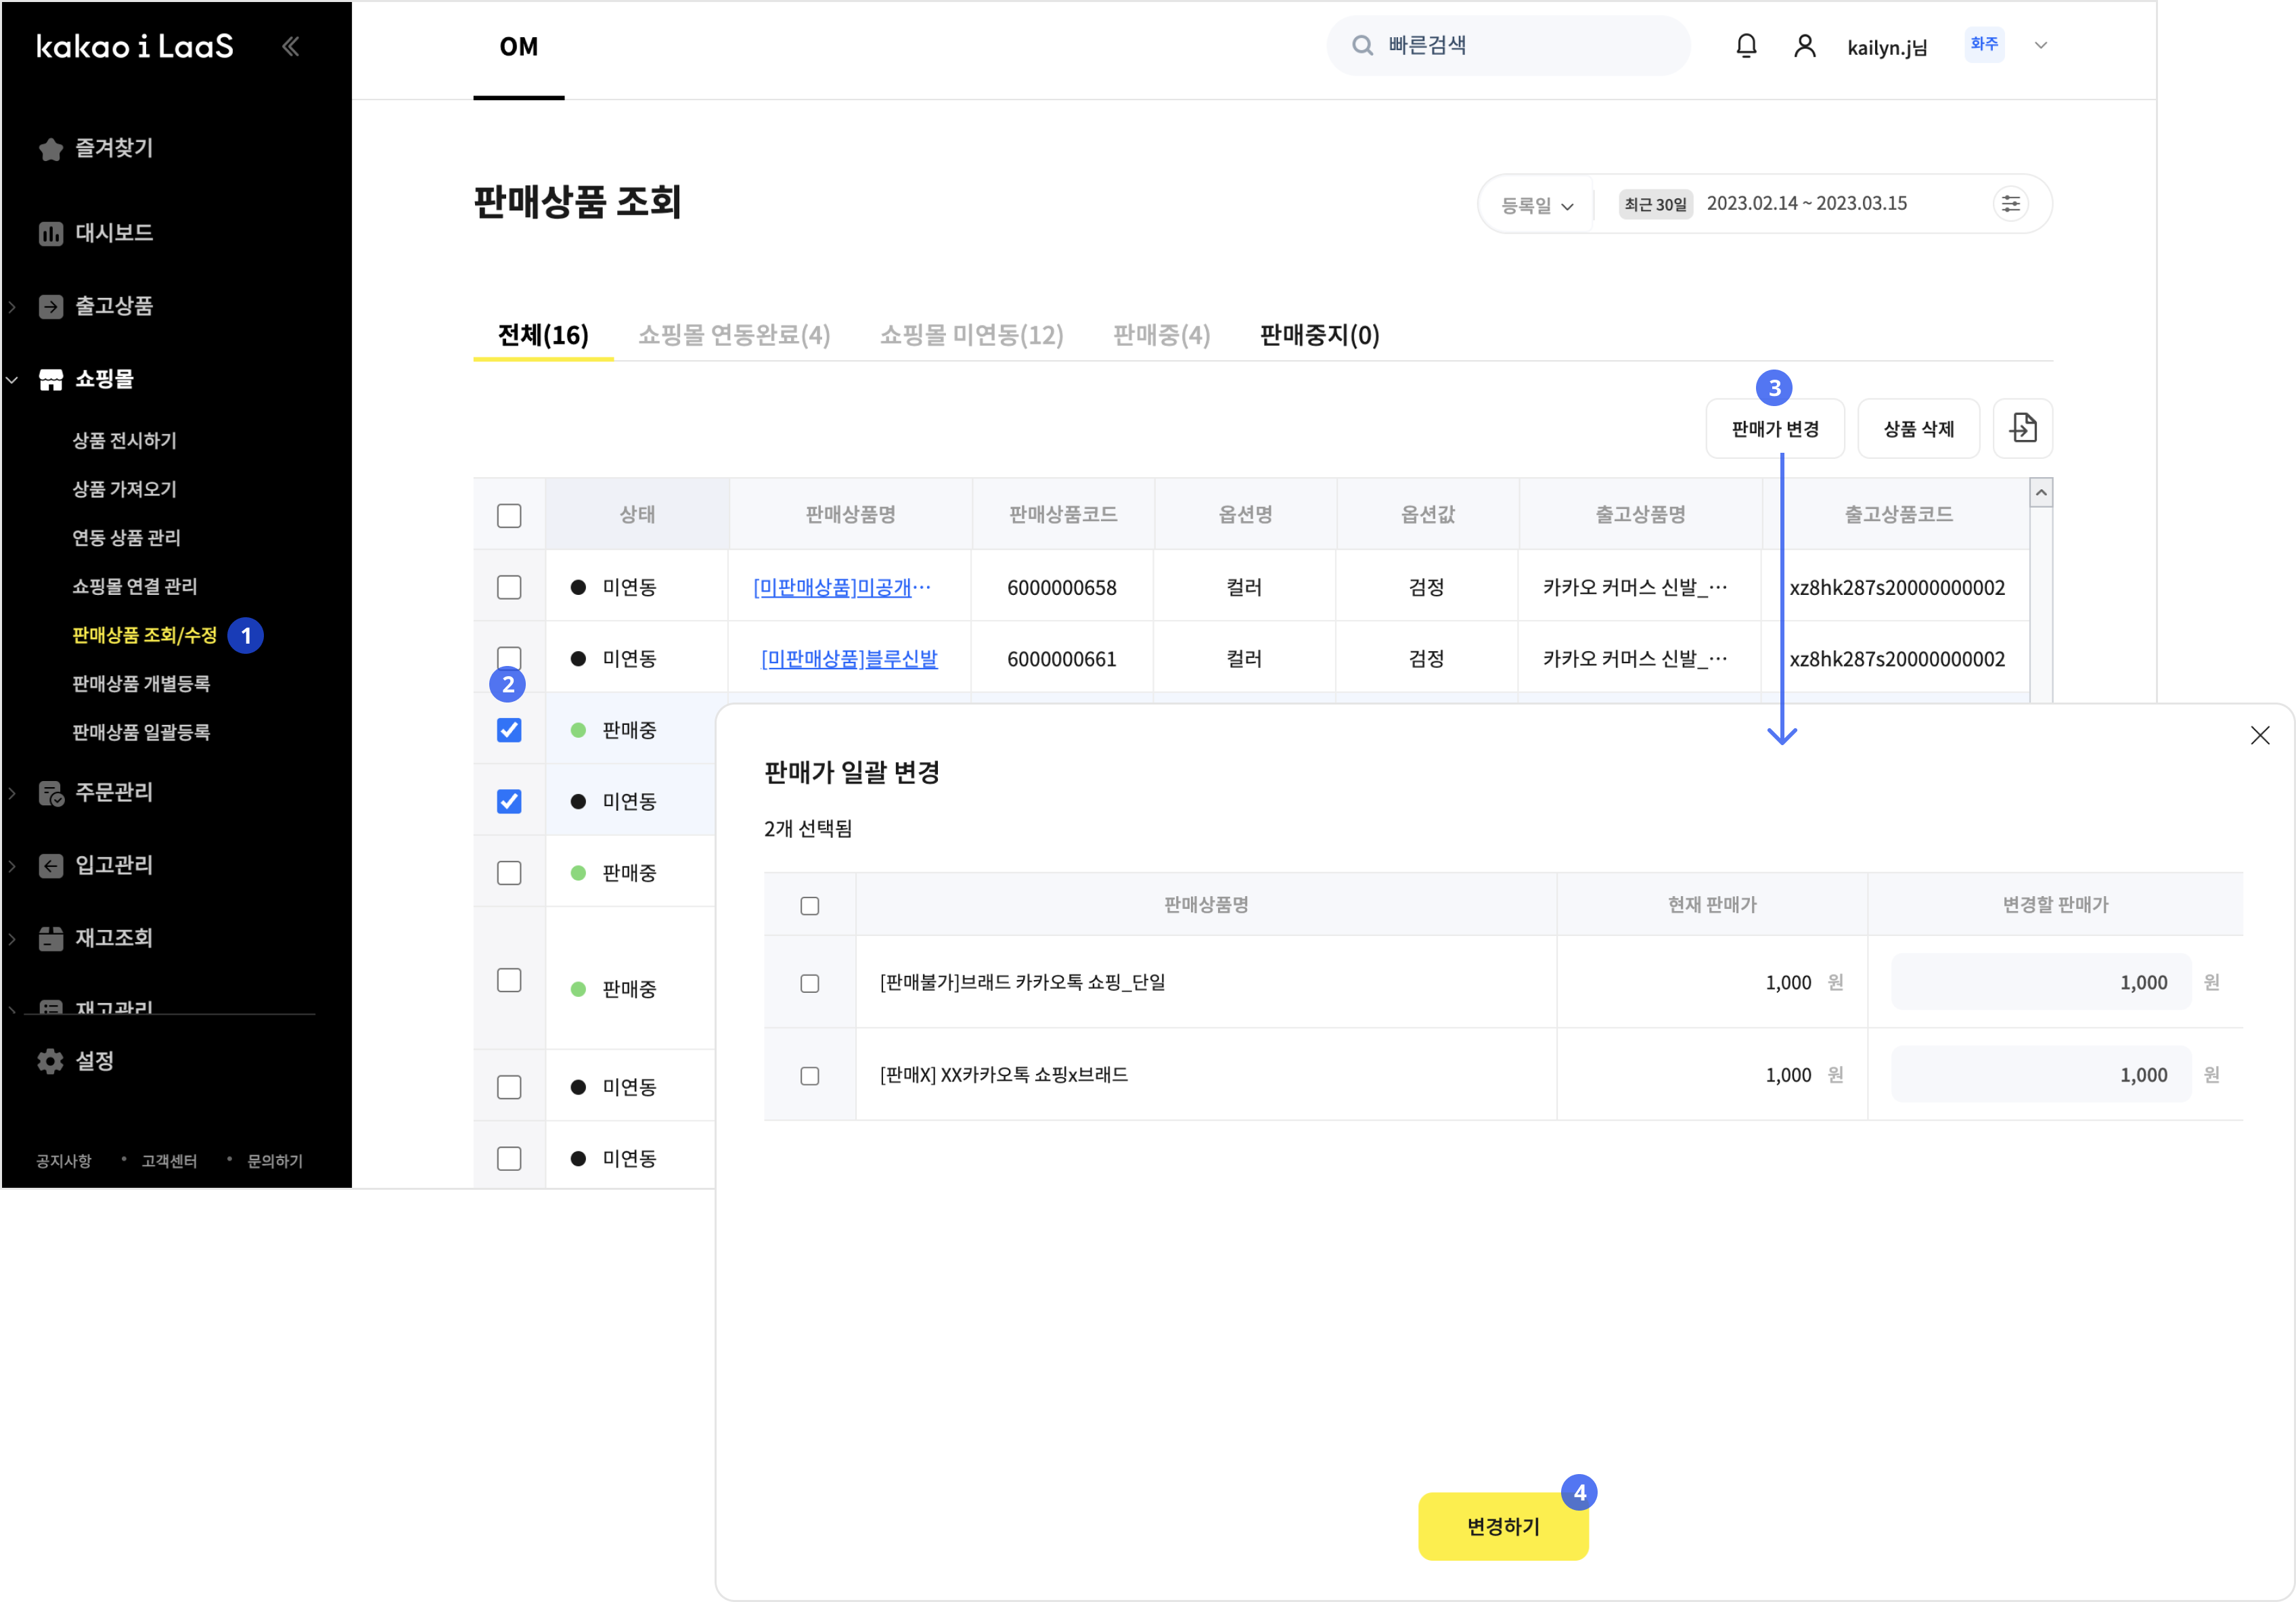
Task: Click the yellow 변경하기 button
Action: [1502, 1526]
